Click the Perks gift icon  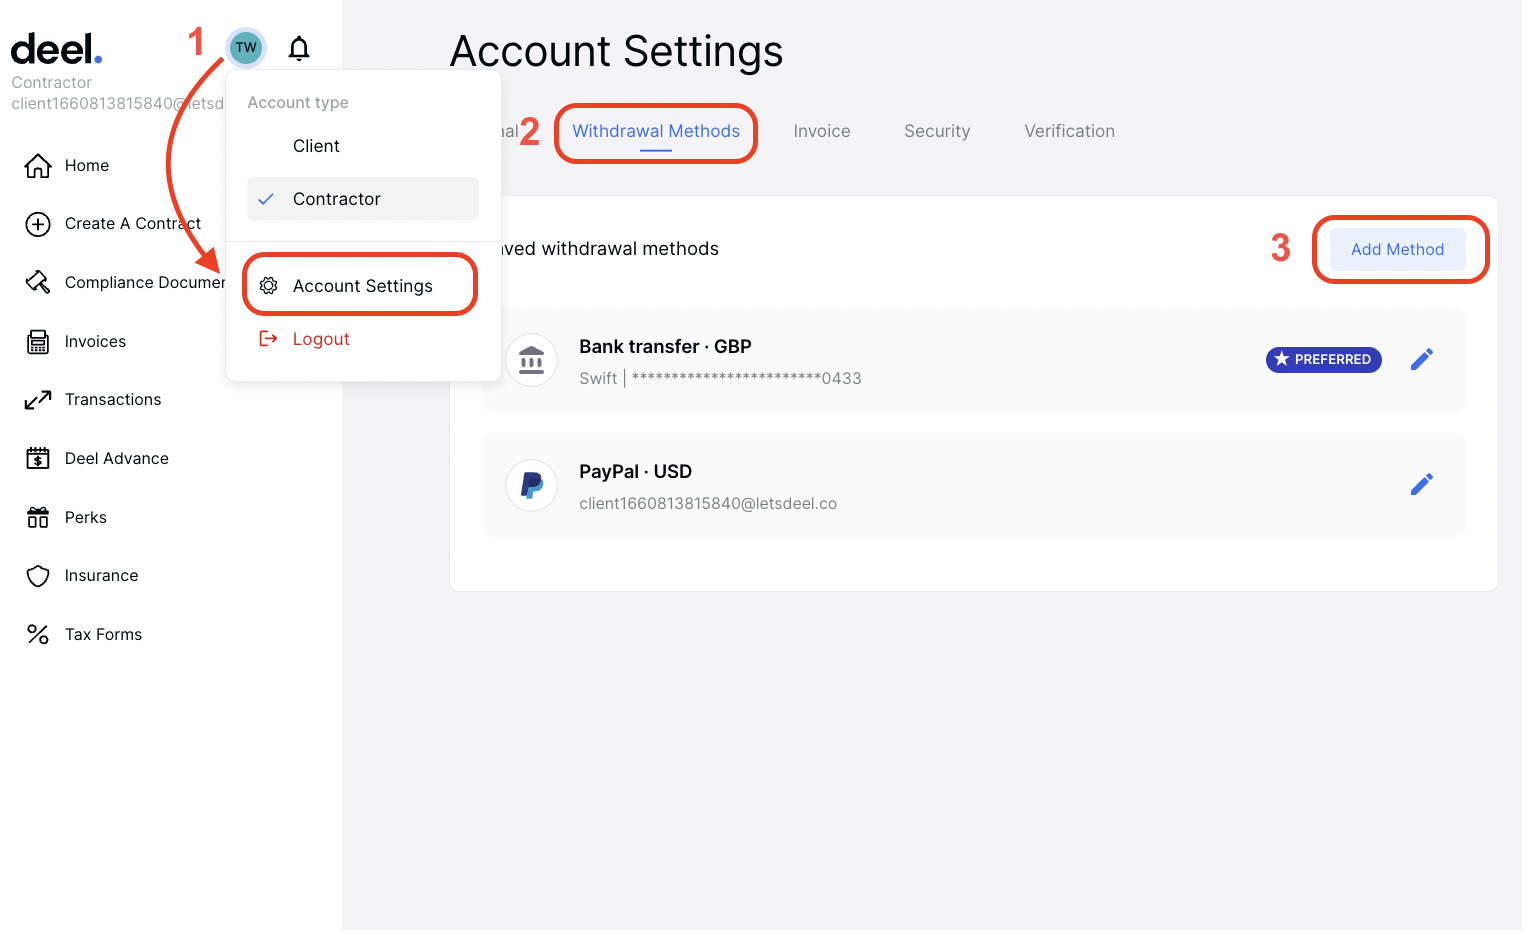coord(38,517)
